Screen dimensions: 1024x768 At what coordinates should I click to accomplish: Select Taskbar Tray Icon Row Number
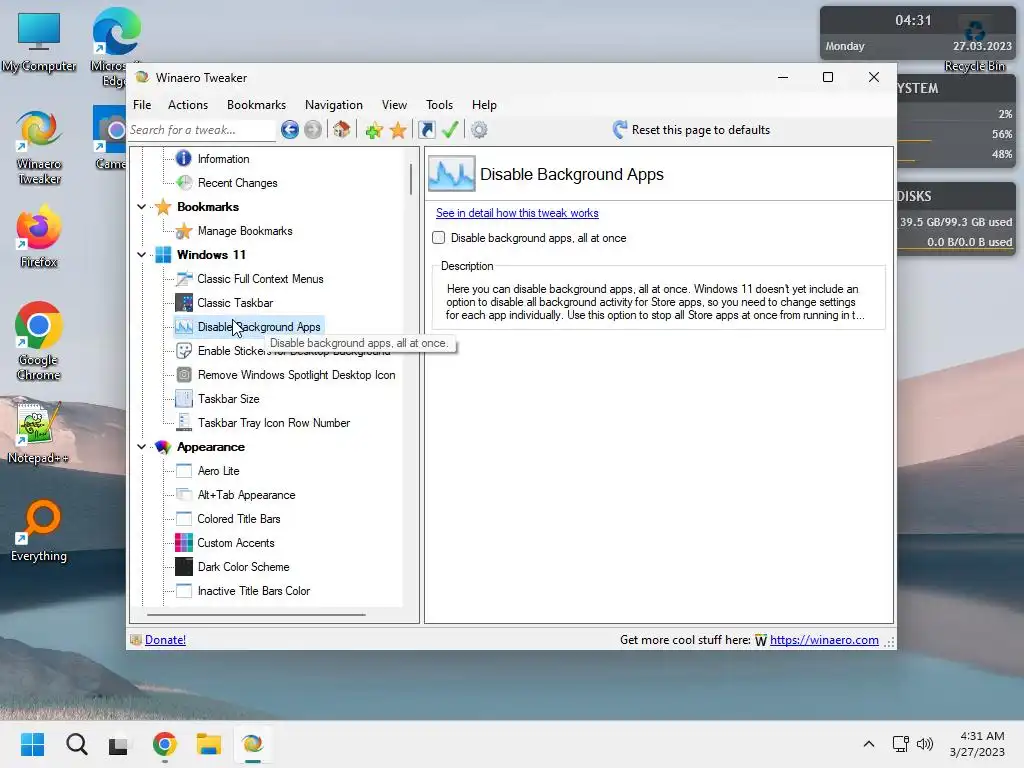(274, 423)
